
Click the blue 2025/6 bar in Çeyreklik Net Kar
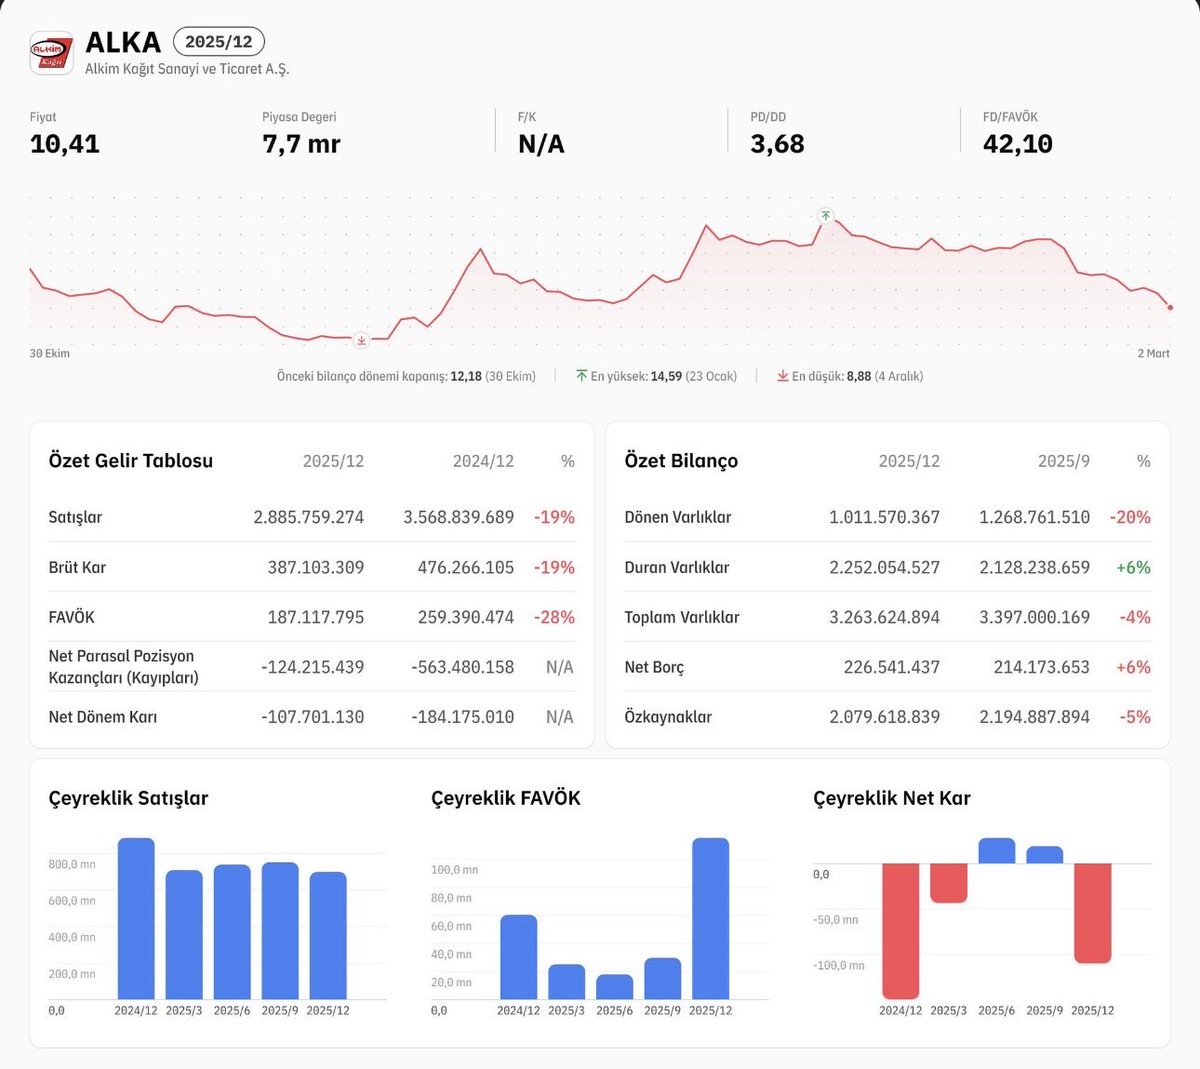[997, 851]
